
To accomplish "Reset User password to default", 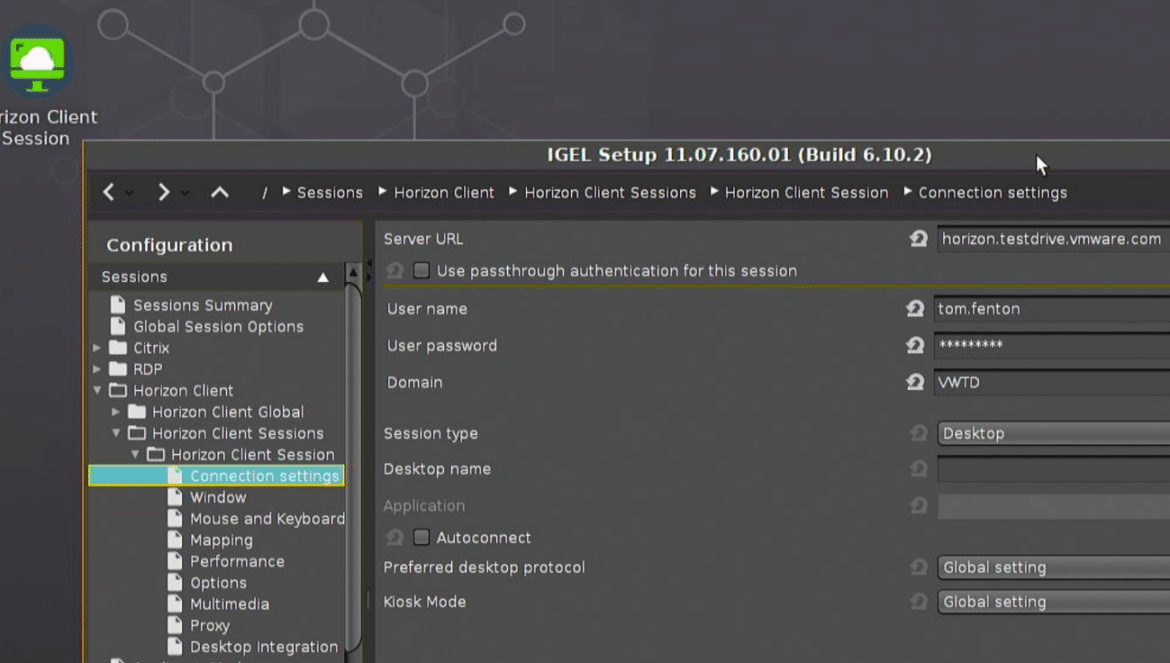I will [915, 345].
